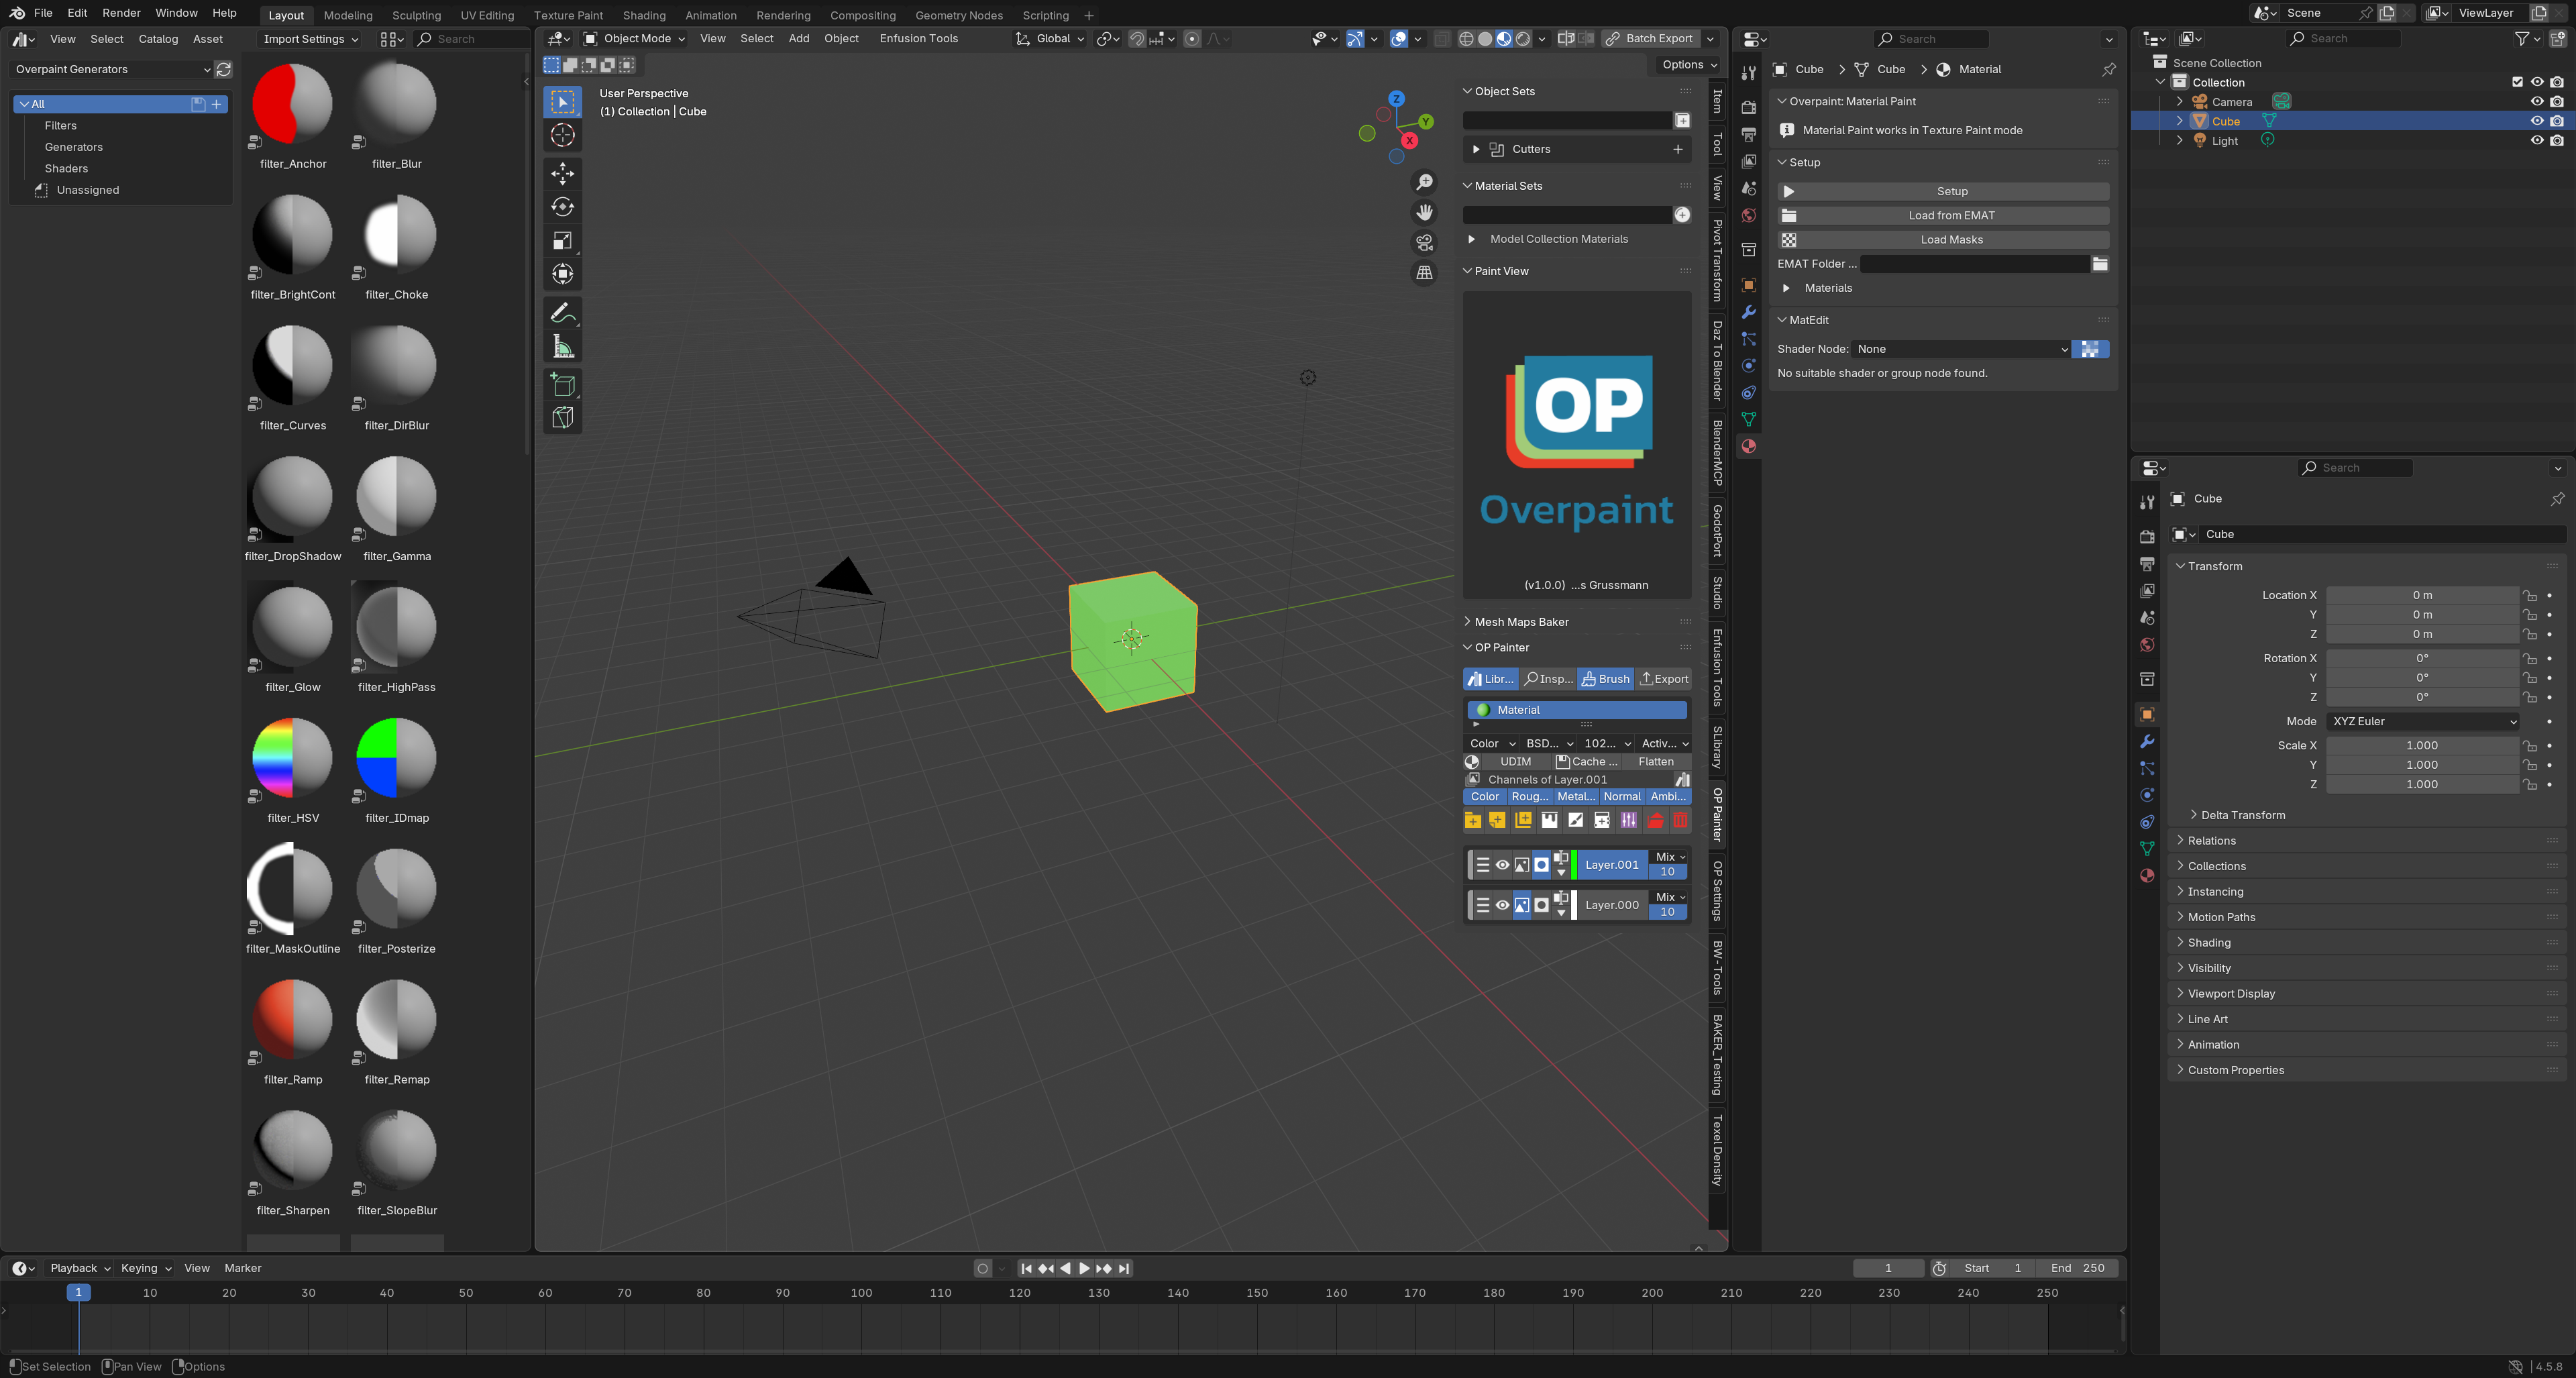
Task: Select the Move tool
Action: pyautogui.click(x=563, y=174)
